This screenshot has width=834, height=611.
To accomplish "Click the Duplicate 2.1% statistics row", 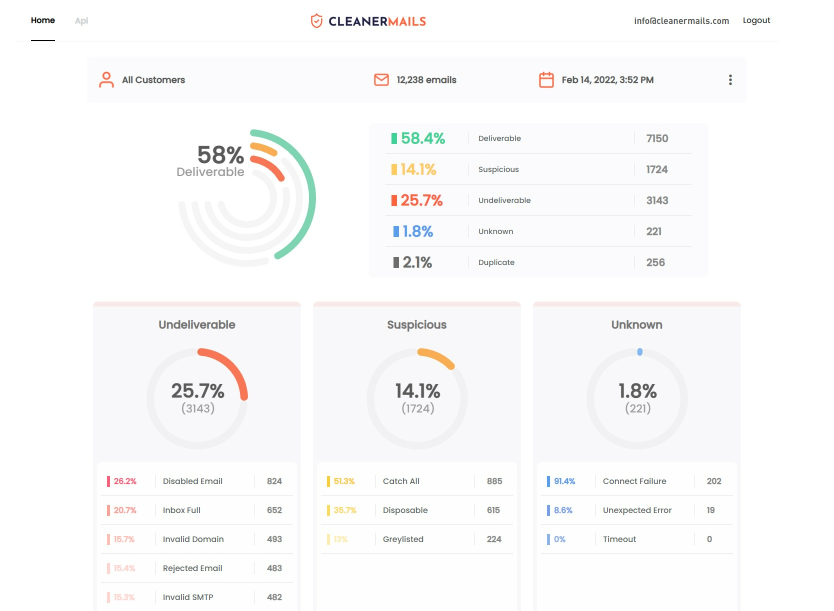I will pyautogui.click(x=538, y=262).
